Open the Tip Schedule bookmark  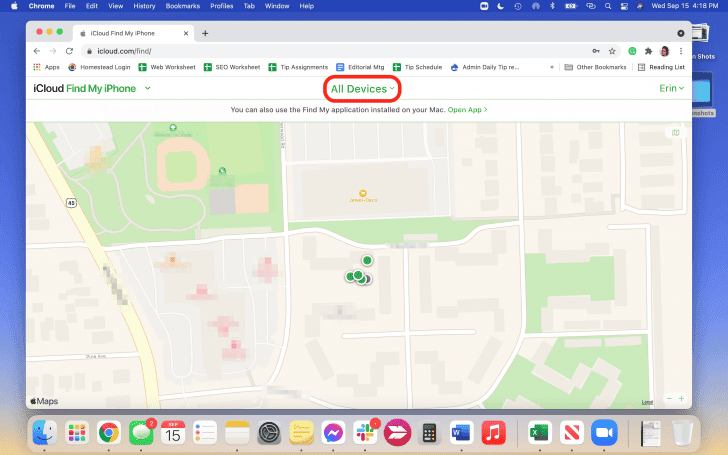point(418,68)
